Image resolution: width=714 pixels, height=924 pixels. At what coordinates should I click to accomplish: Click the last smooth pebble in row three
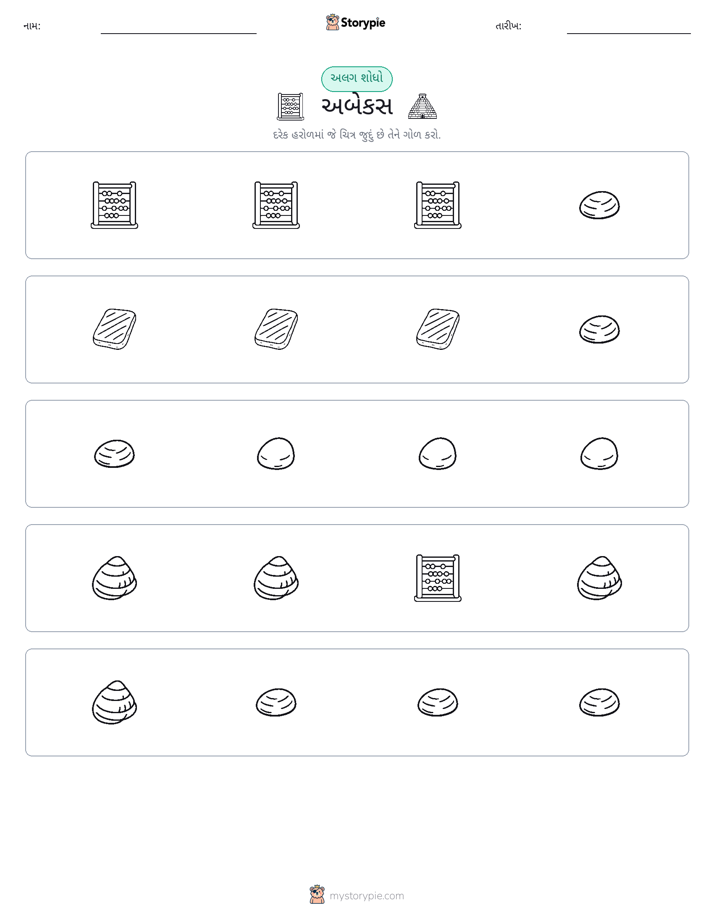pos(599,454)
